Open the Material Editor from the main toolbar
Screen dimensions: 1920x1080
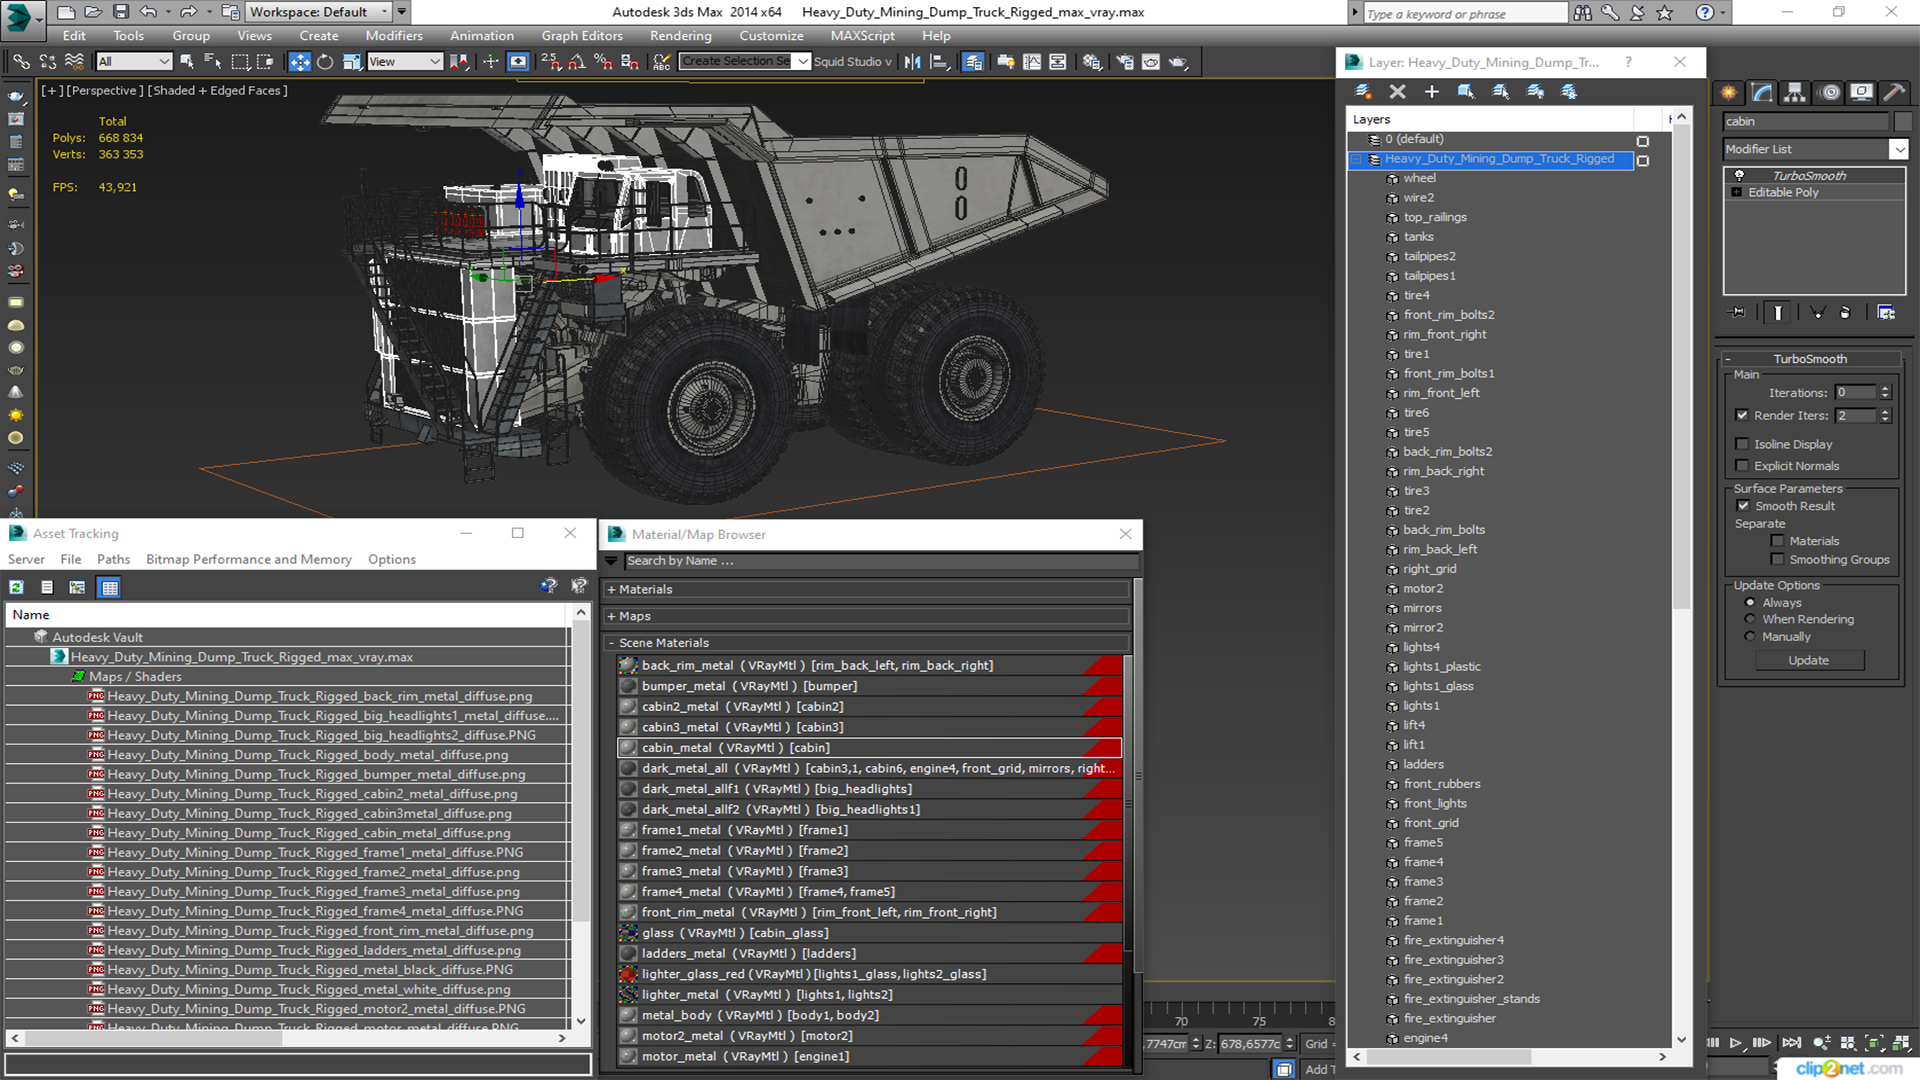point(1091,62)
